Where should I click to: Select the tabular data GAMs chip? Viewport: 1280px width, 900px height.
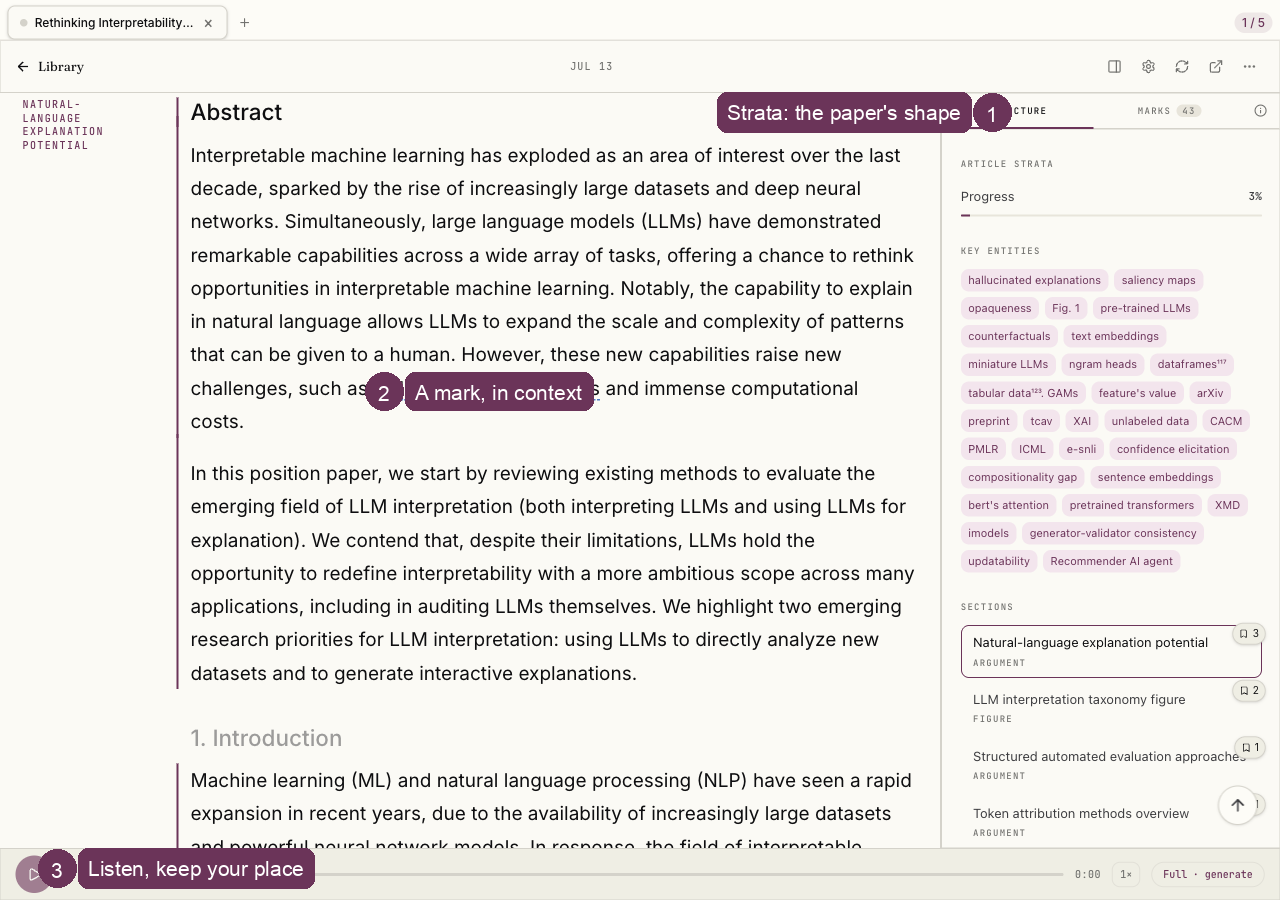click(x=1023, y=393)
